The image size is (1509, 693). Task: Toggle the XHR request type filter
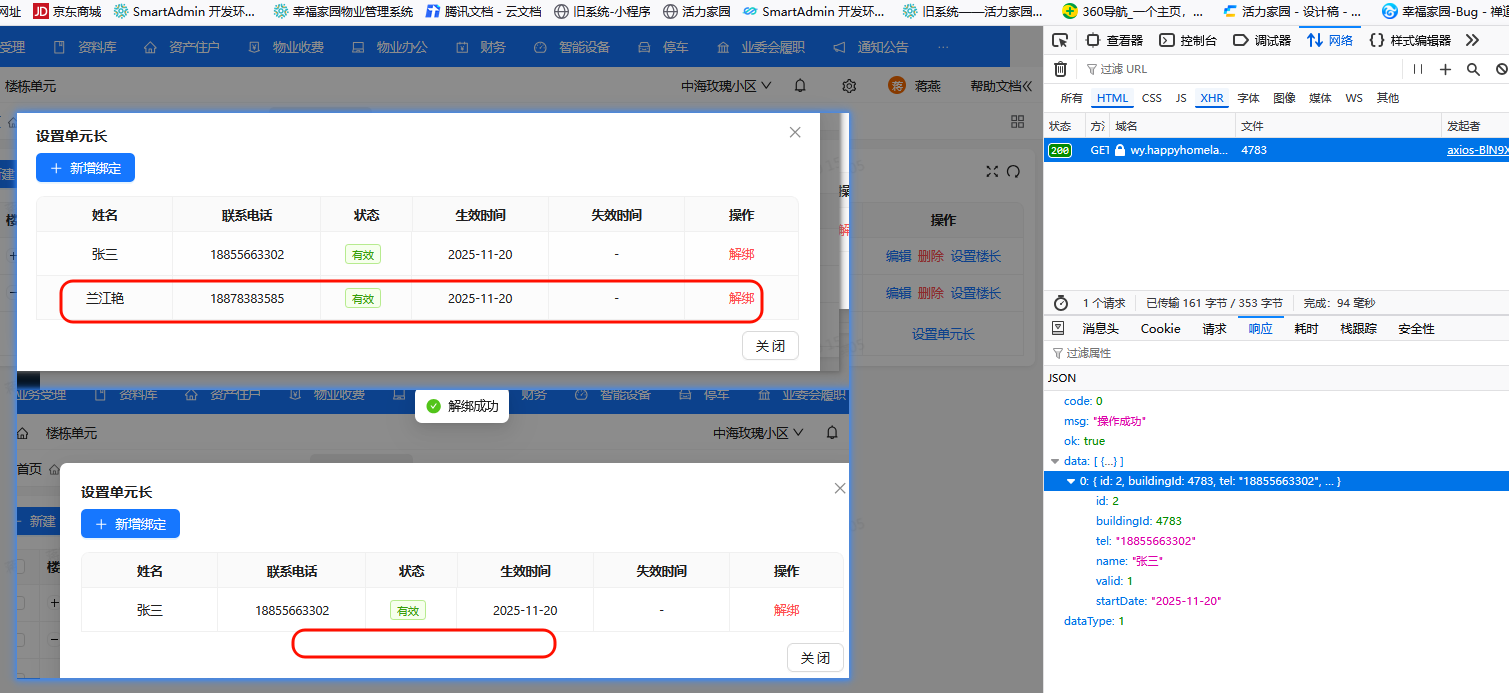tap(1212, 97)
